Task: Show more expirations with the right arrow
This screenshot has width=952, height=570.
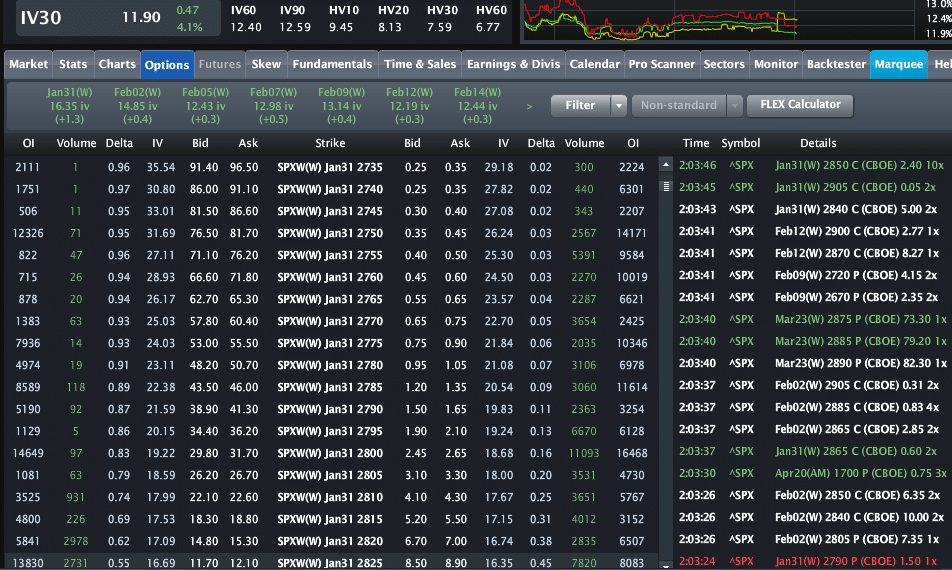Action: 530,106
